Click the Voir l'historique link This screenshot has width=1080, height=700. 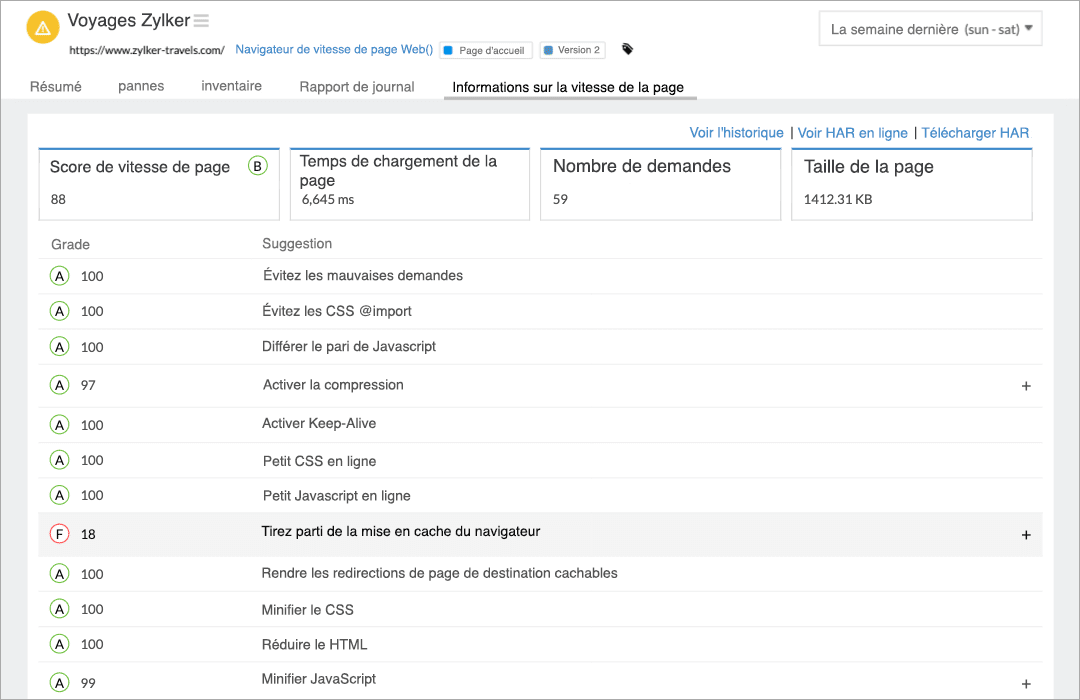tap(736, 133)
